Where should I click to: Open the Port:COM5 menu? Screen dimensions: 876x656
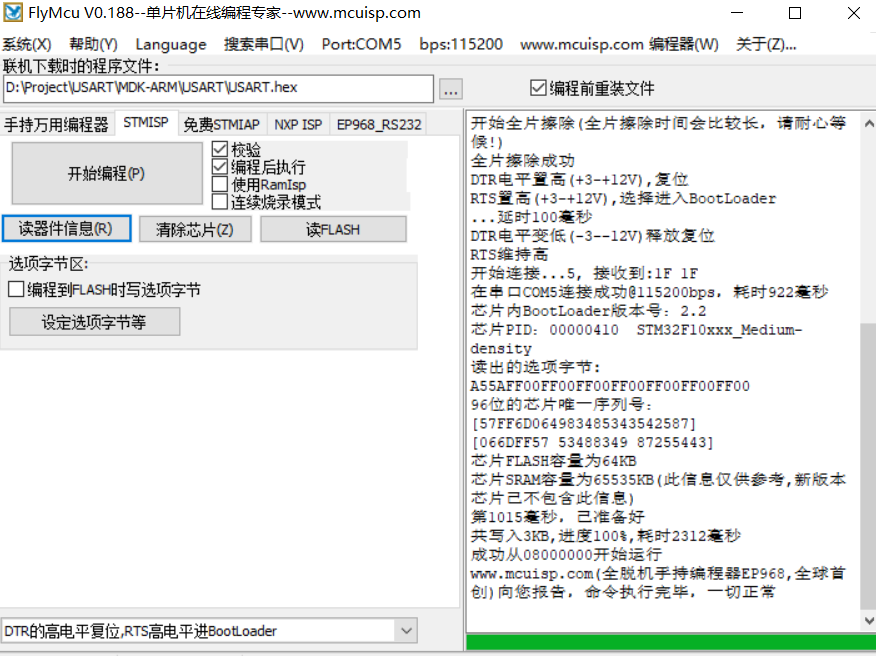pos(361,44)
